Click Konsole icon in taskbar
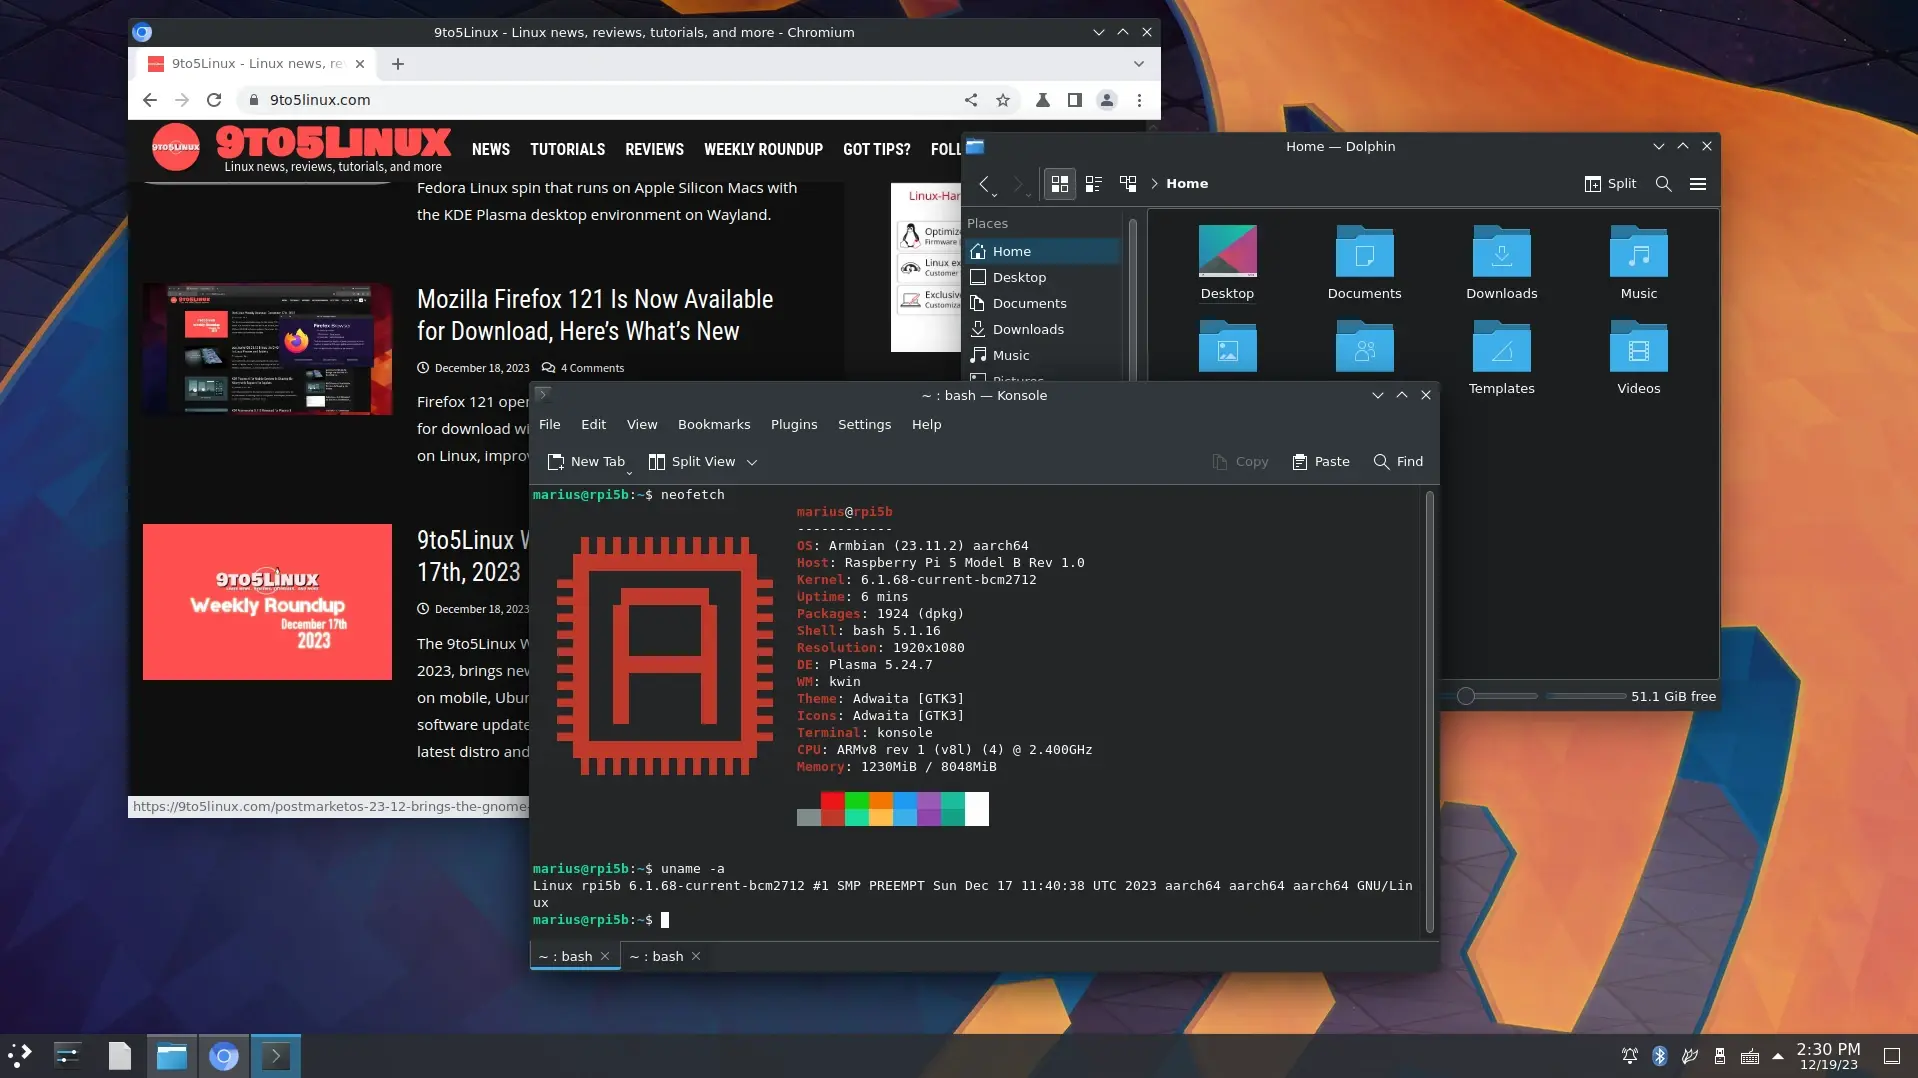Image resolution: width=1918 pixels, height=1078 pixels. [275, 1056]
